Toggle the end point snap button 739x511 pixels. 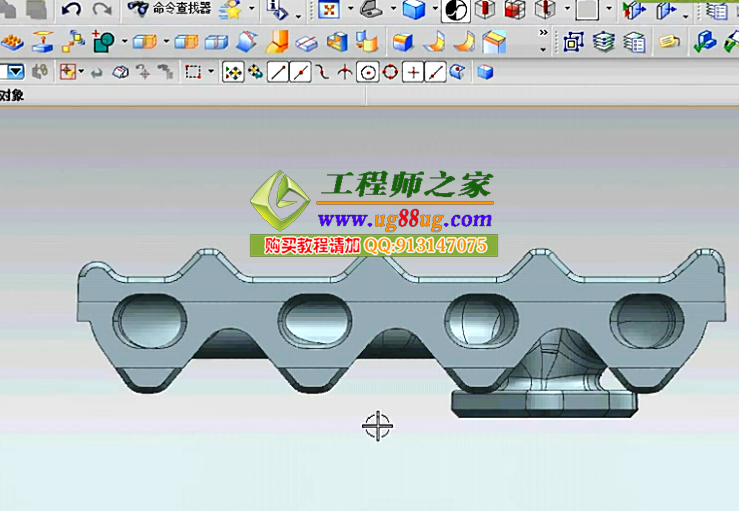click(x=278, y=72)
